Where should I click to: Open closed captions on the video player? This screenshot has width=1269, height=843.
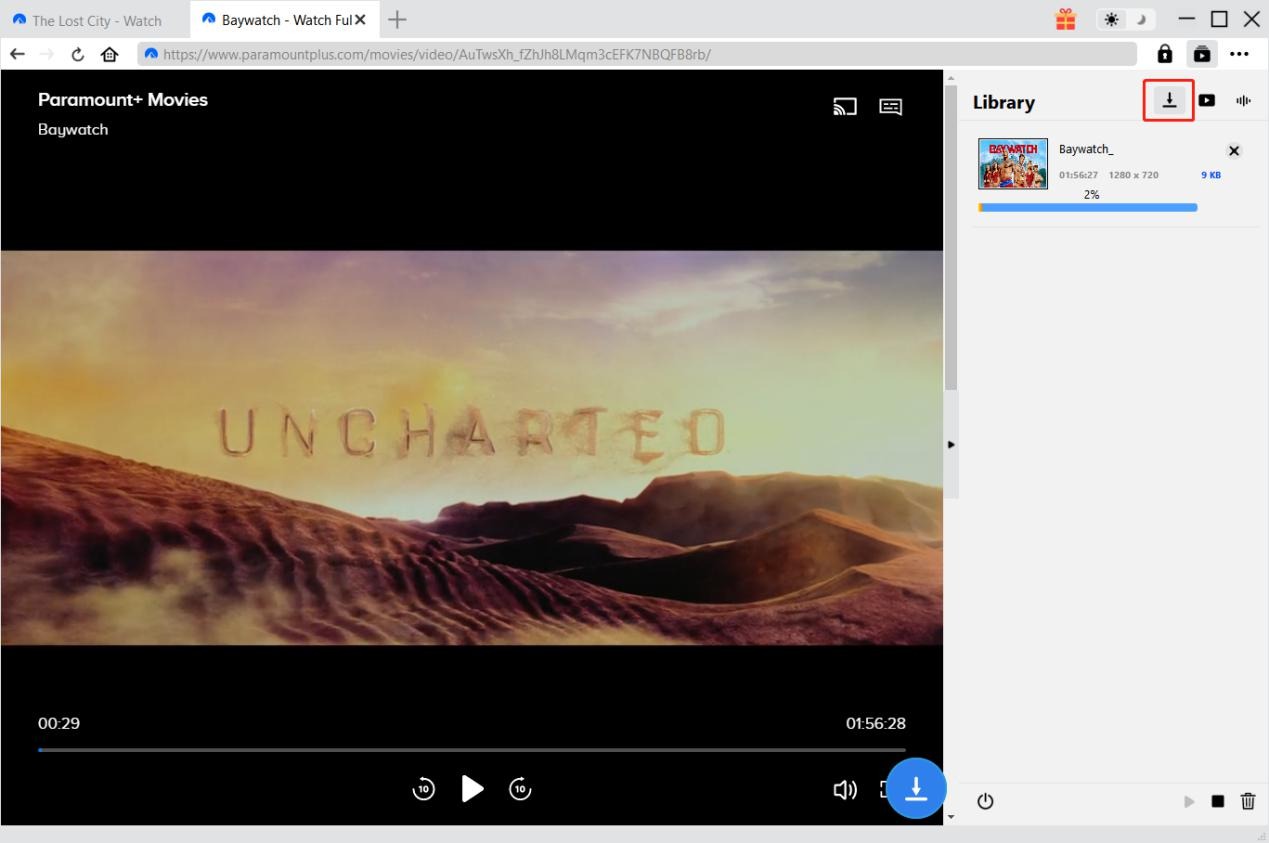tap(890, 106)
